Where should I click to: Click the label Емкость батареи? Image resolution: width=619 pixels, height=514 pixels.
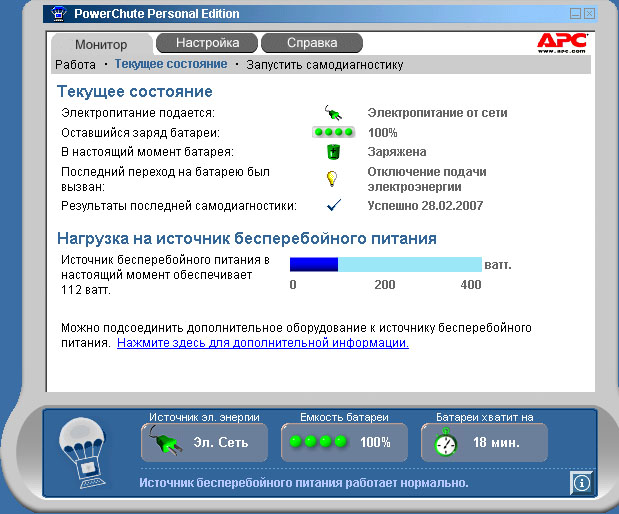click(x=344, y=417)
